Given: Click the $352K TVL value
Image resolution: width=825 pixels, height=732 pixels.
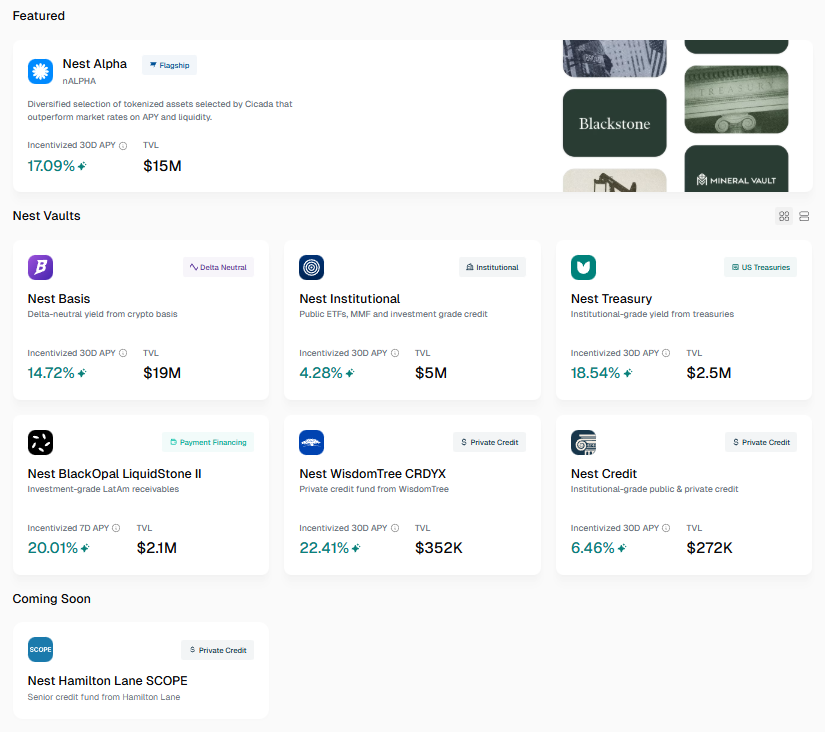Looking at the screenshot, I should (x=439, y=548).
